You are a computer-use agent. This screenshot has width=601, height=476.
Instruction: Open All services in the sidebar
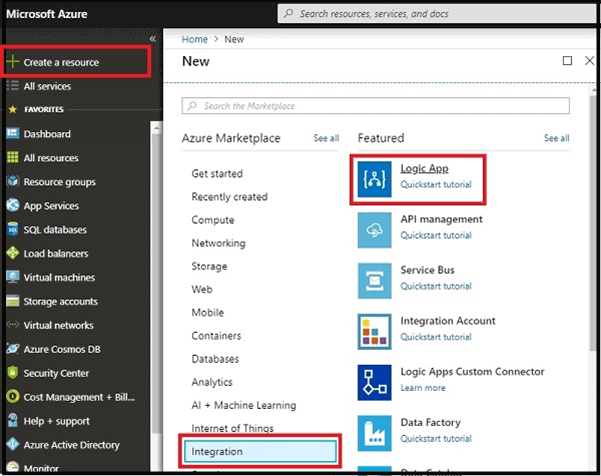[47, 86]
